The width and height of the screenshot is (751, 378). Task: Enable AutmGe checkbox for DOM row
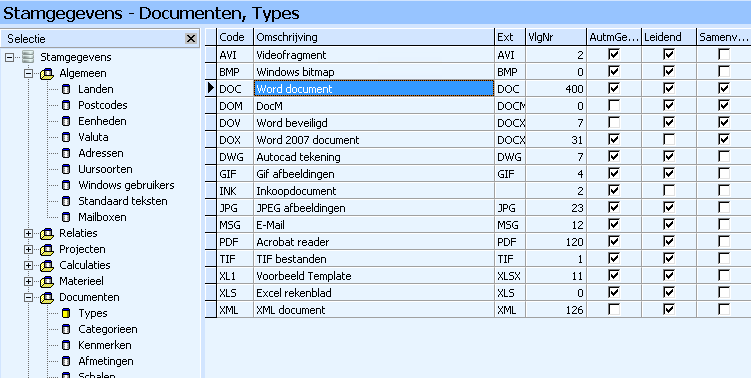tap(614, 105)
